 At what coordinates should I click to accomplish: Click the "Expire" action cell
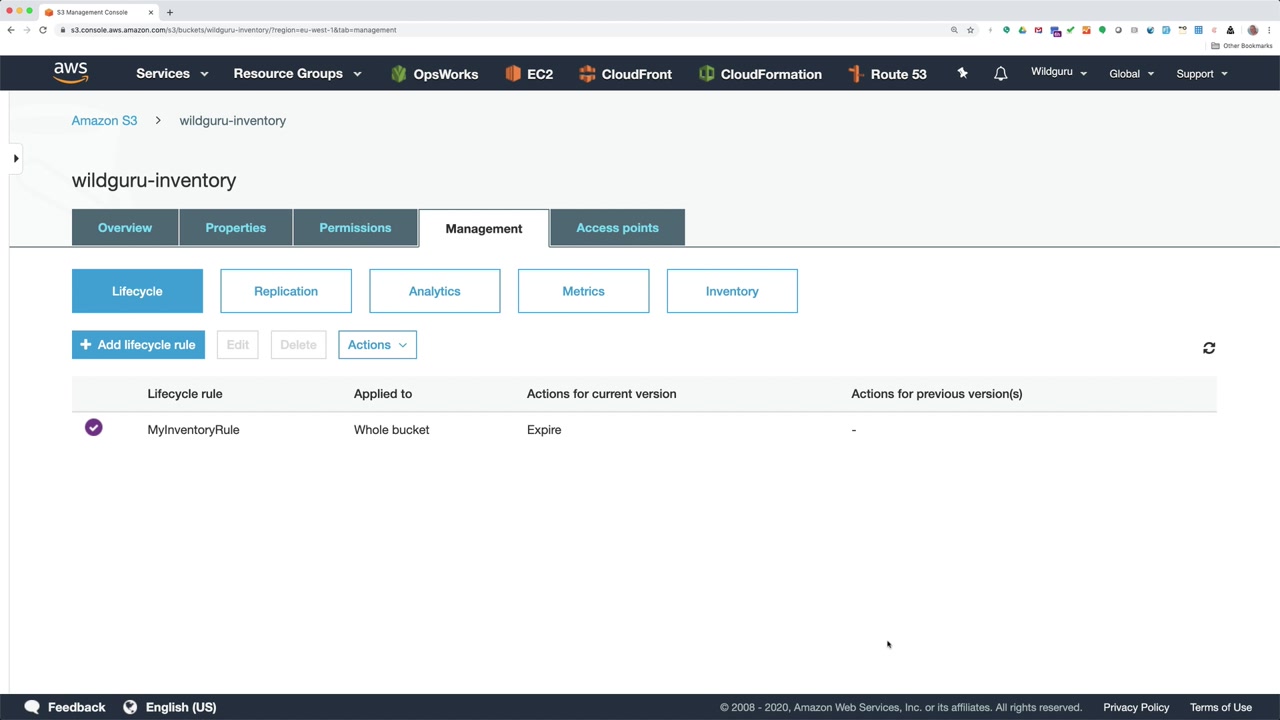coord(544,430)
